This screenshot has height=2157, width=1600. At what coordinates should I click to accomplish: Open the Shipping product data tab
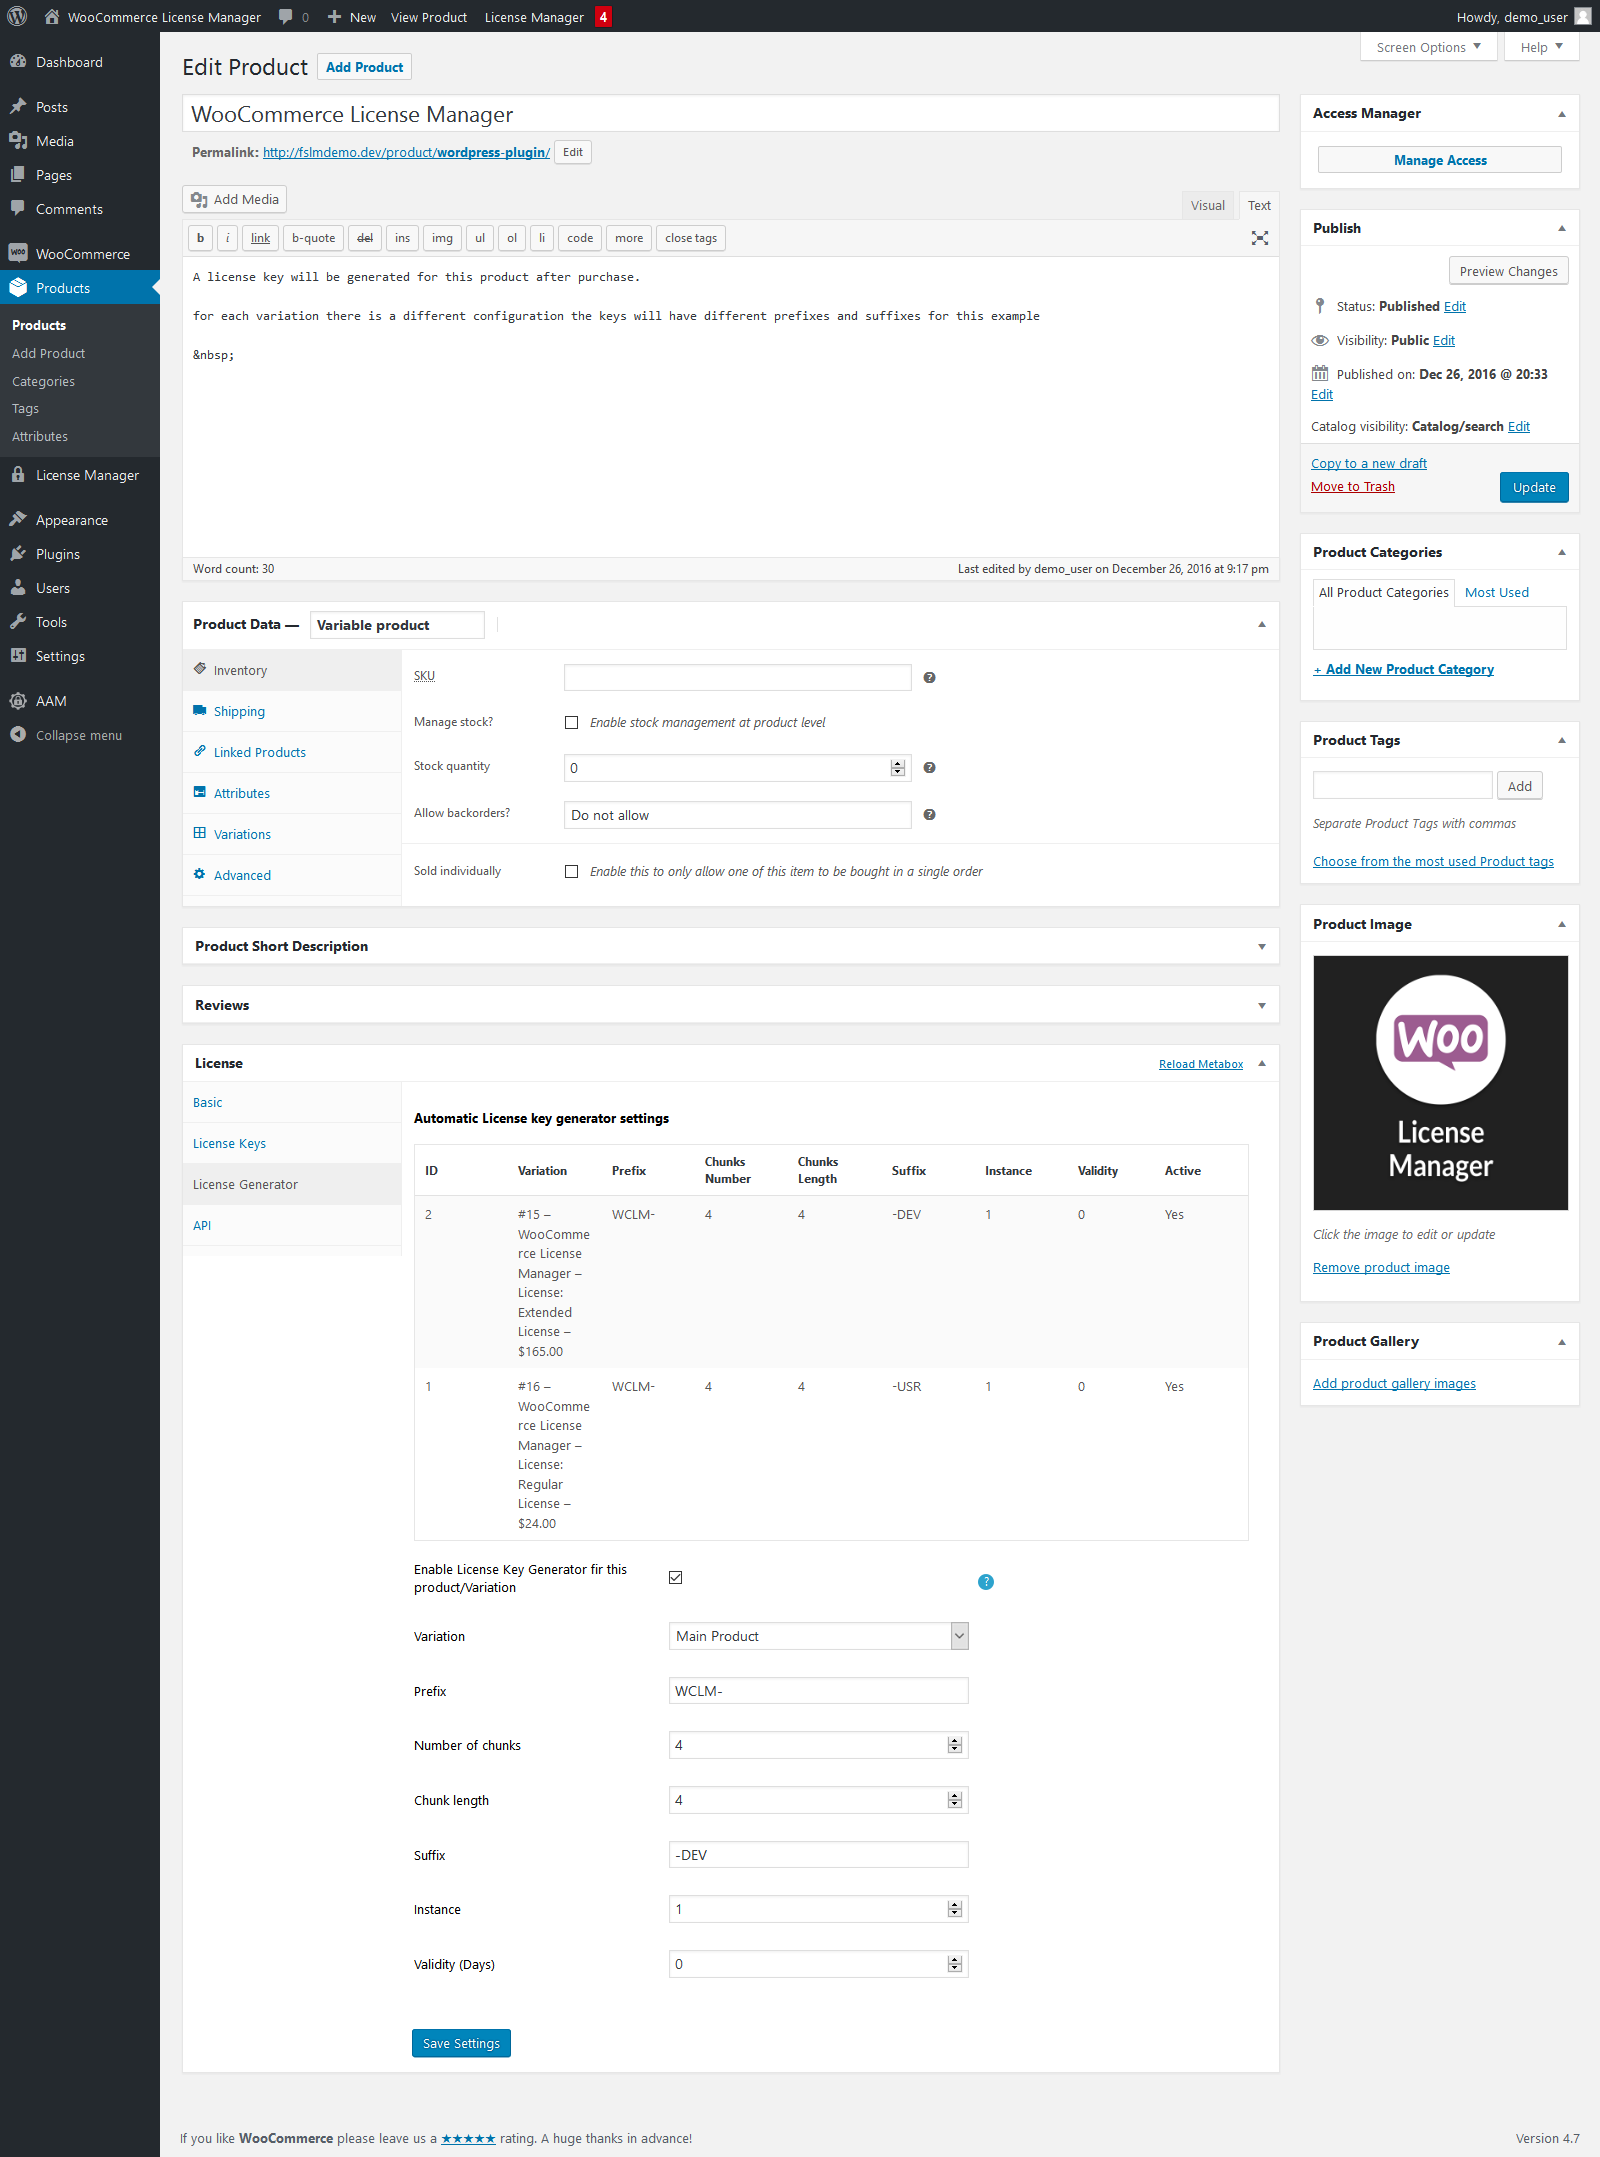coord(292,711)
